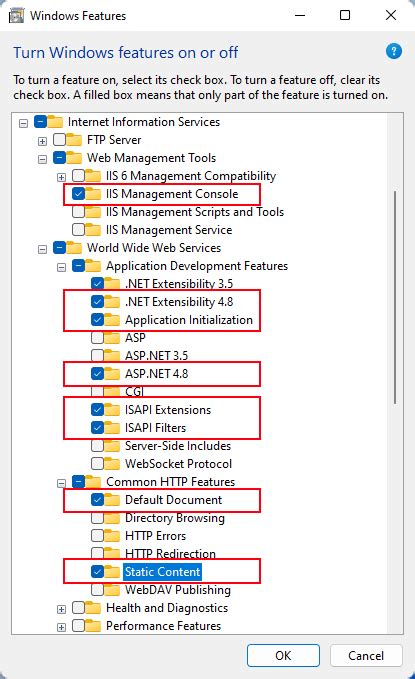Viewport: 415px width, 679px height.
Task: Uncheck the Static Content checkbox
Action: 97,572
